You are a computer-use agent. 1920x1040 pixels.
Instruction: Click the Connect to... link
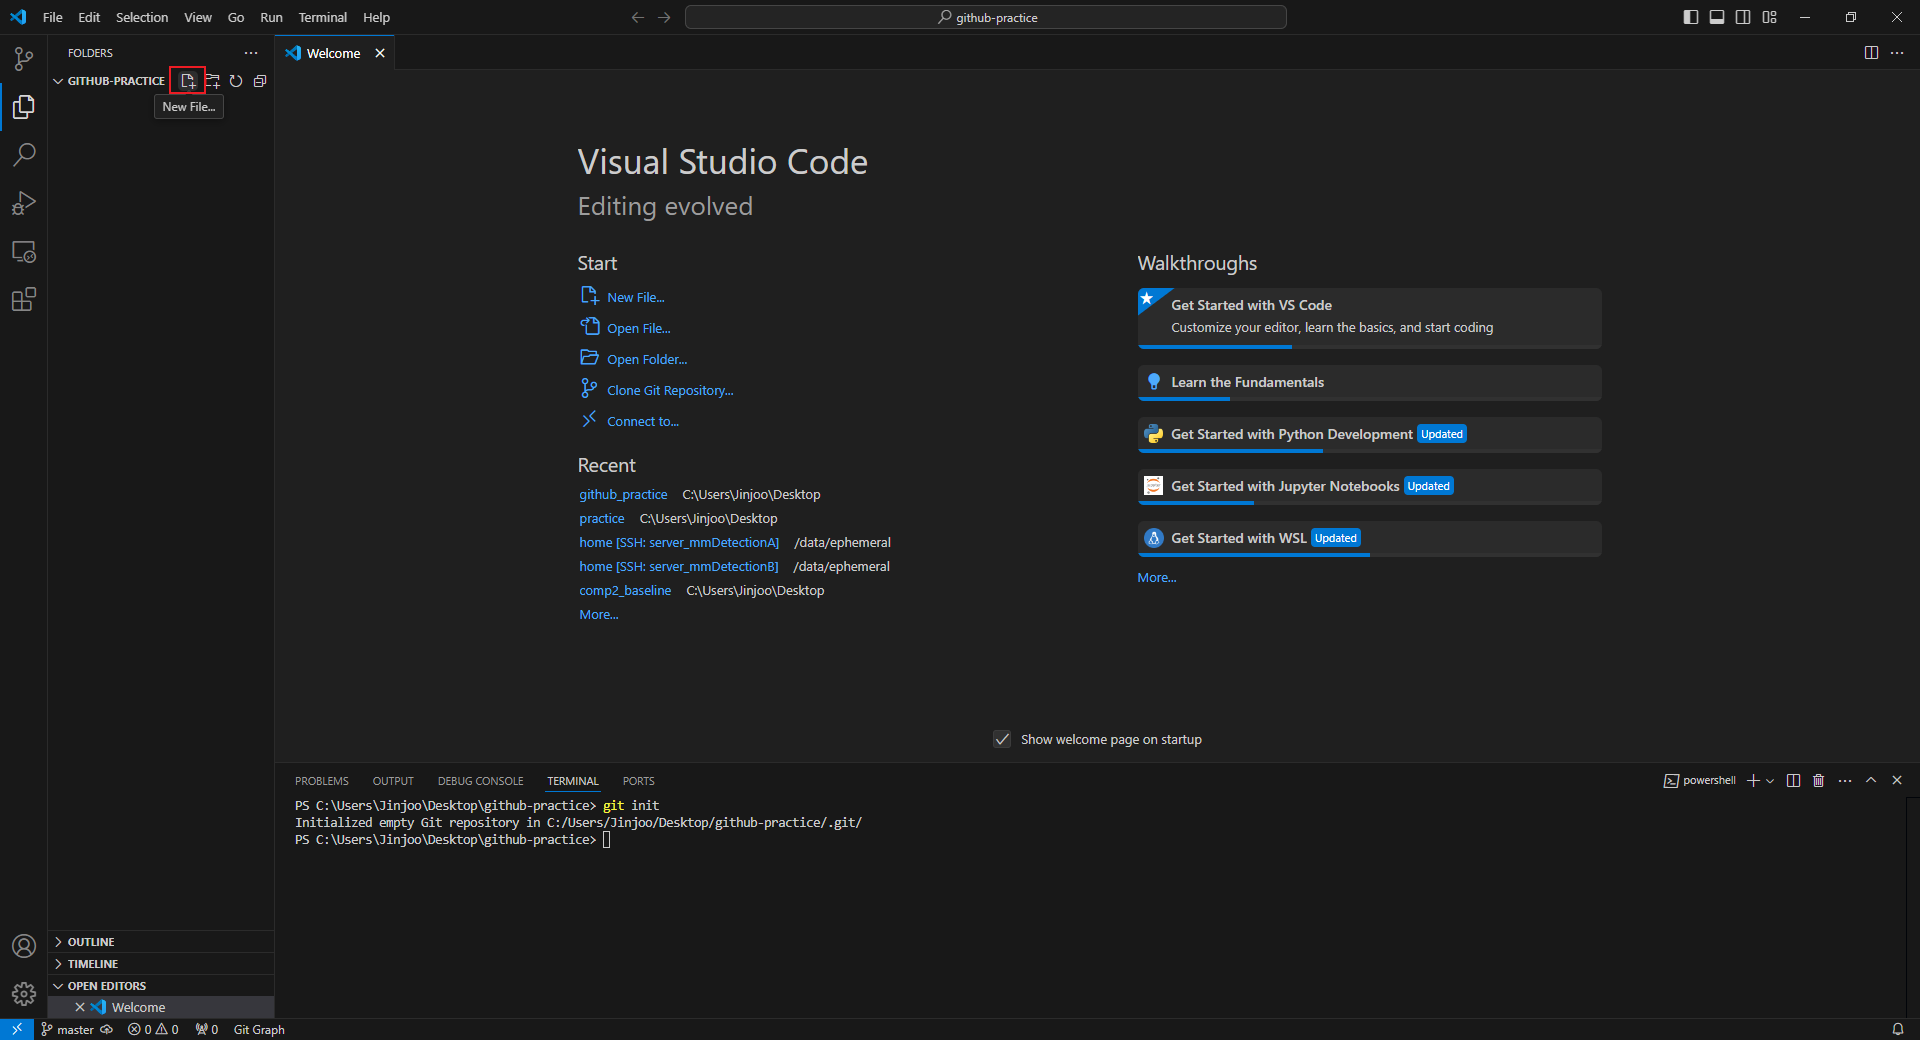click(642, 421)
